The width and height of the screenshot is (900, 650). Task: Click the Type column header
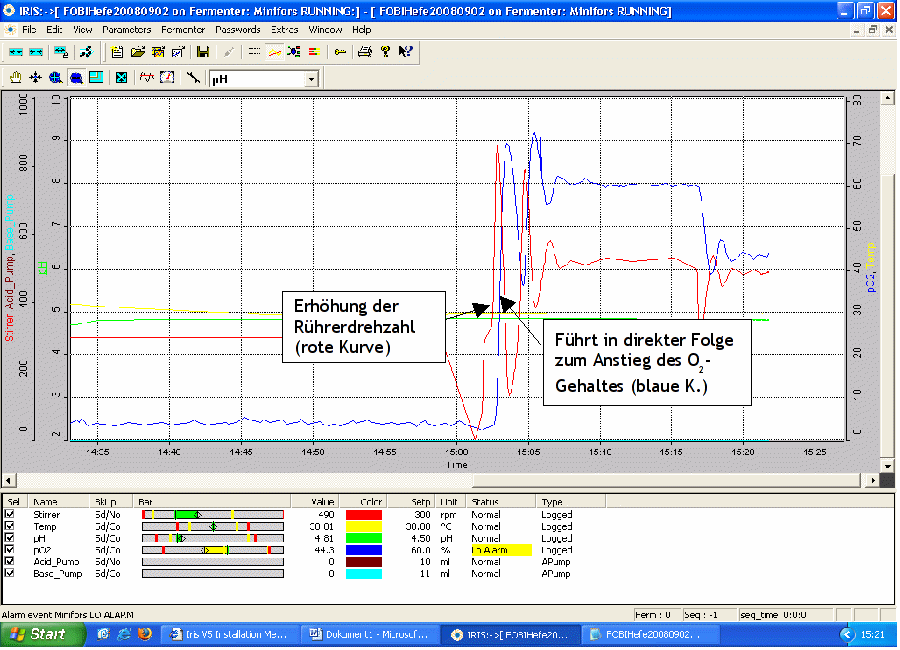click(x=570, y=502)
